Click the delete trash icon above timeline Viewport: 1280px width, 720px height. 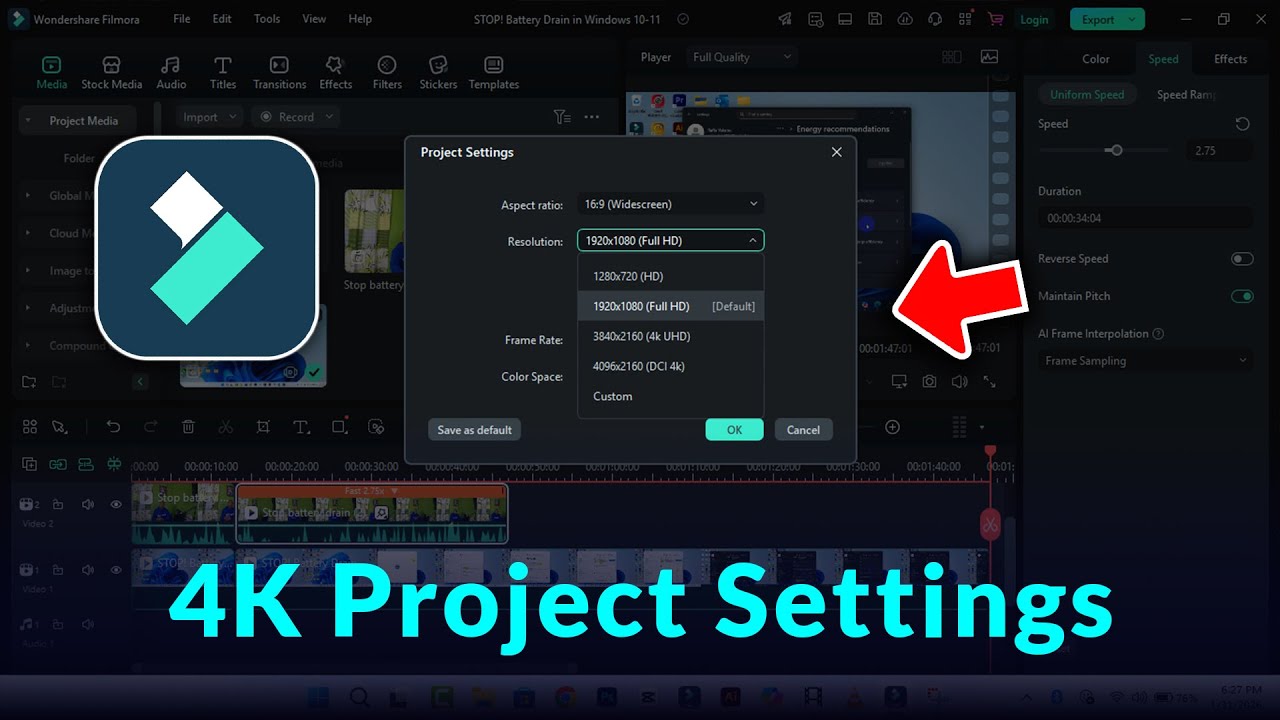[188, 427]
